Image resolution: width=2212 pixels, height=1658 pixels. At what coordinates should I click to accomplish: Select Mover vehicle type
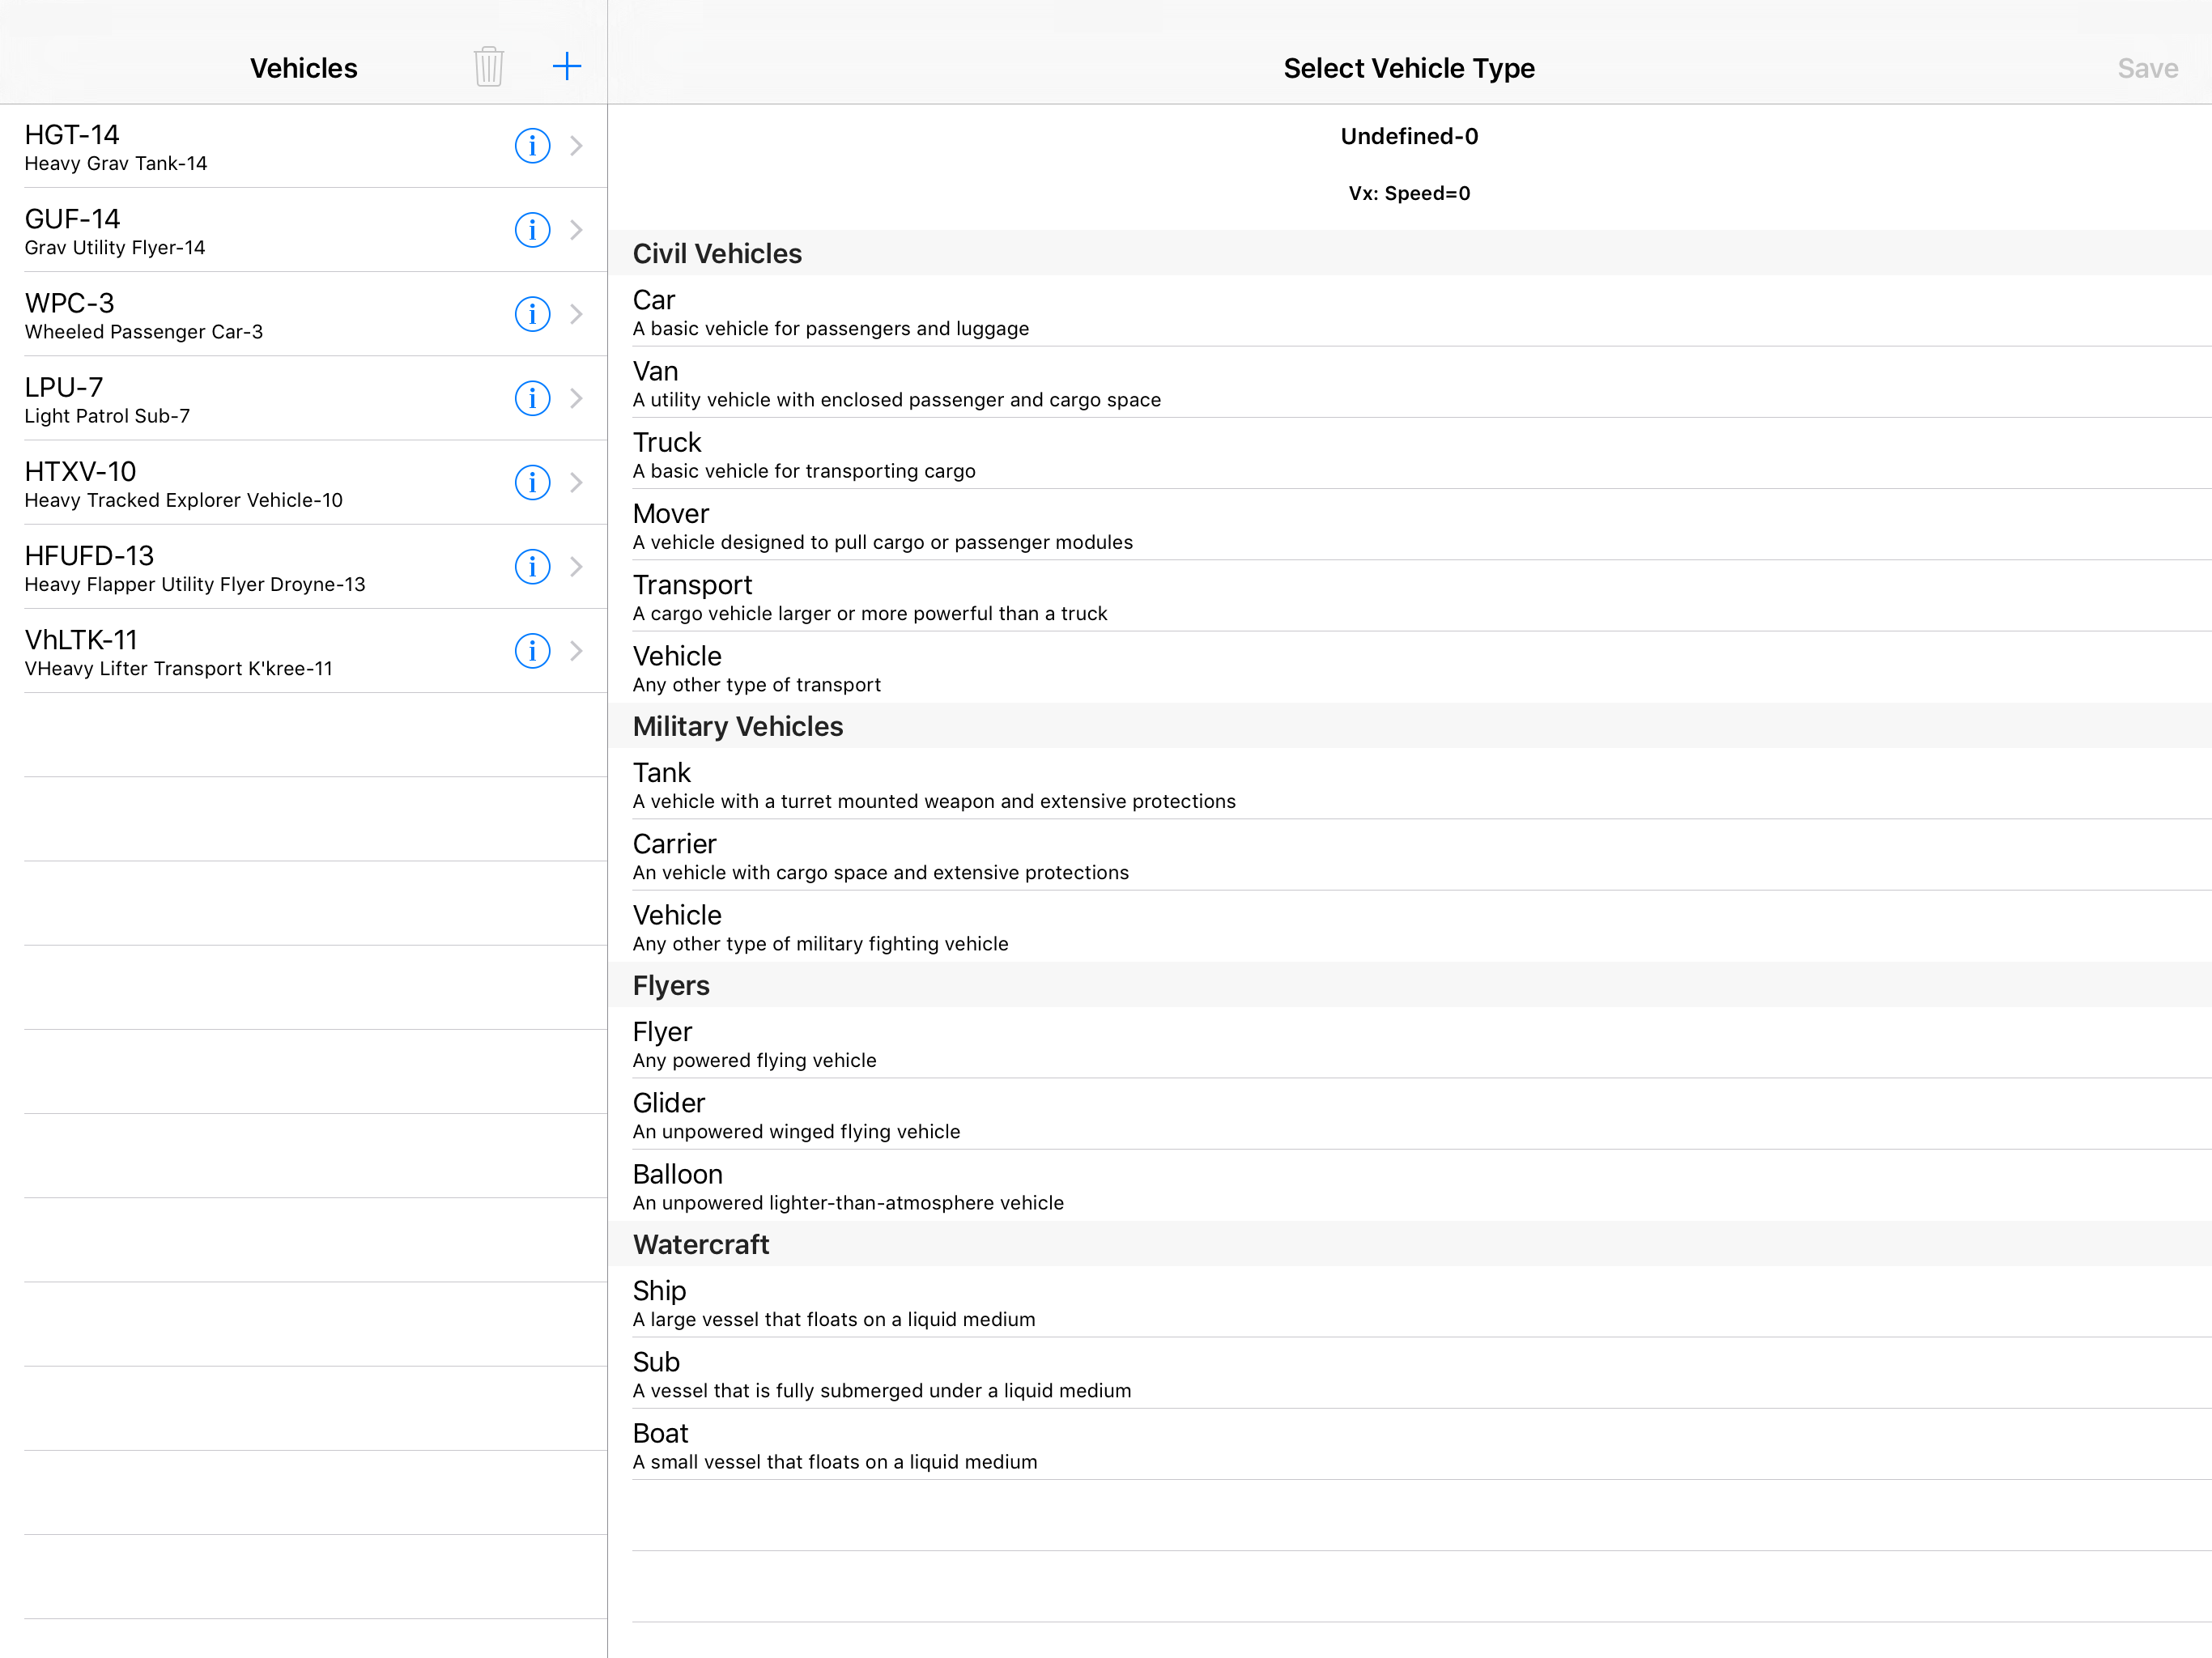coord(1410,526)
